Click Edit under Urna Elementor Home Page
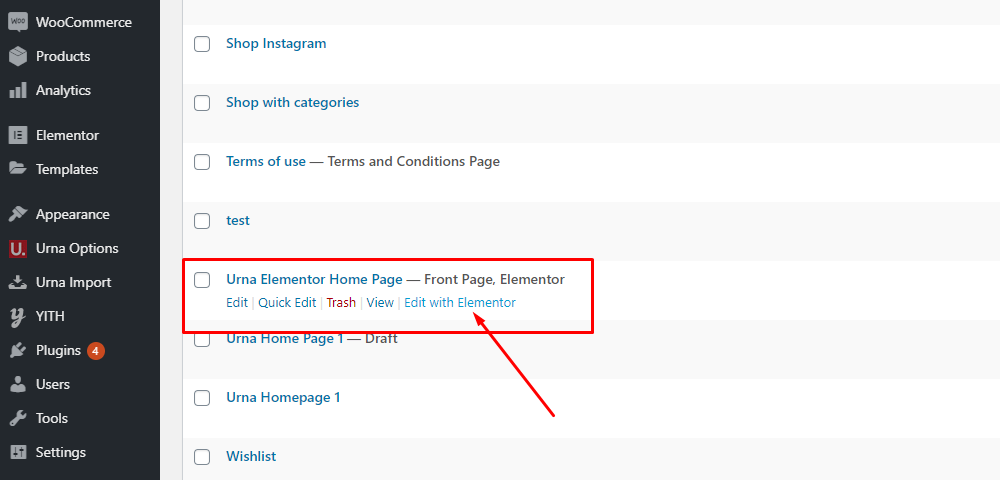The width and height of the screenshot is (1000, 480). 237,303
